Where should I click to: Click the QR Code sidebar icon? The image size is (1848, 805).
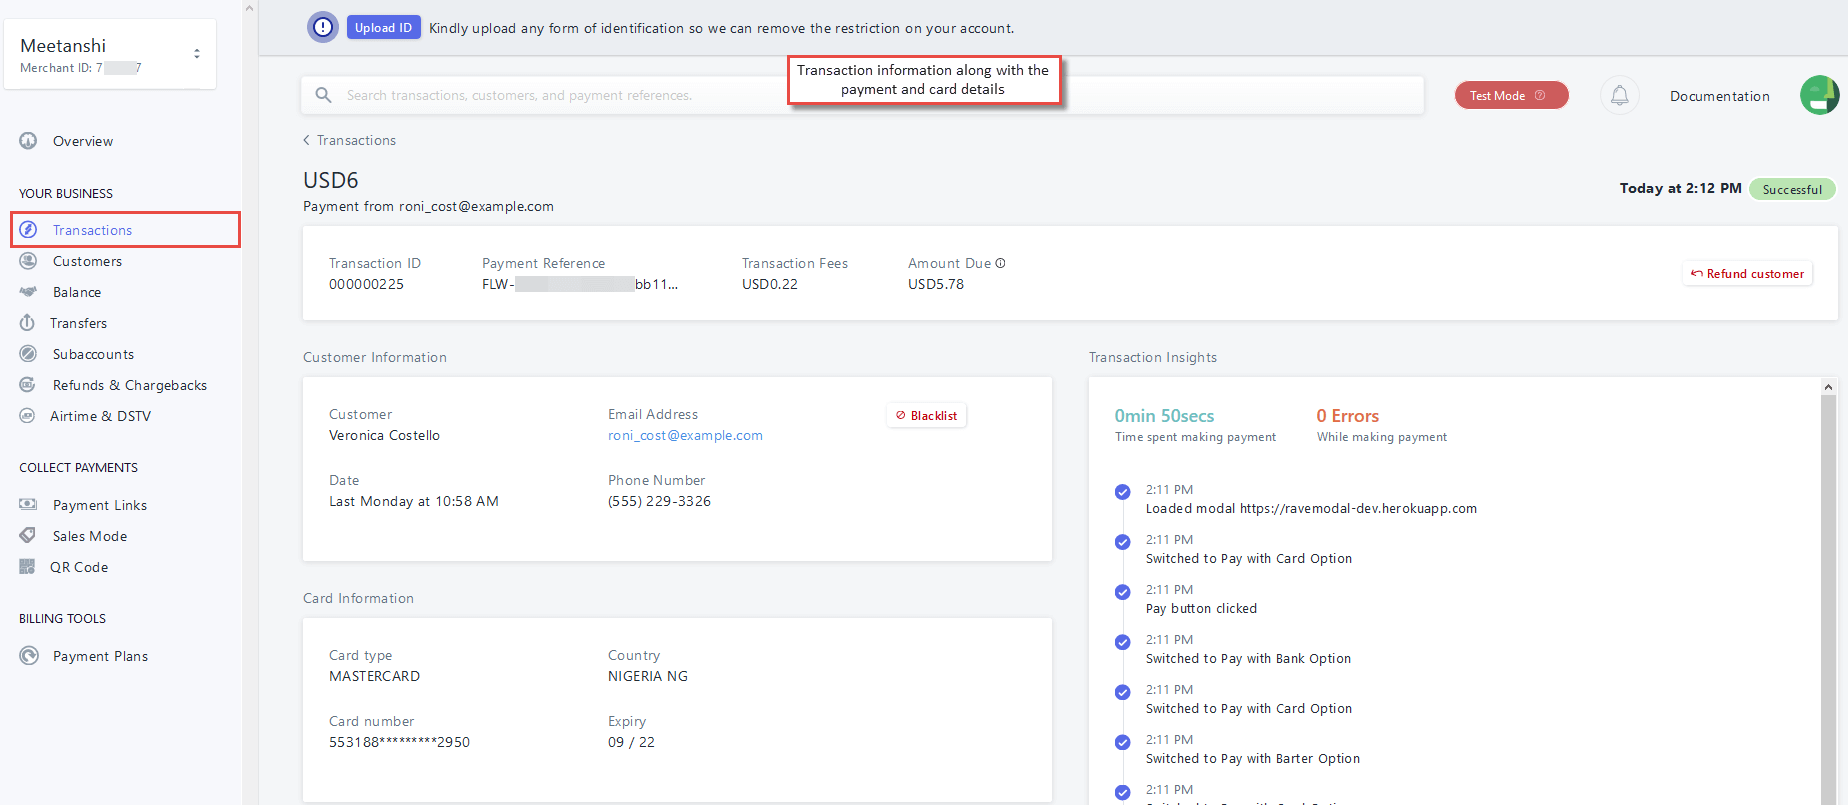pos(27,567)
